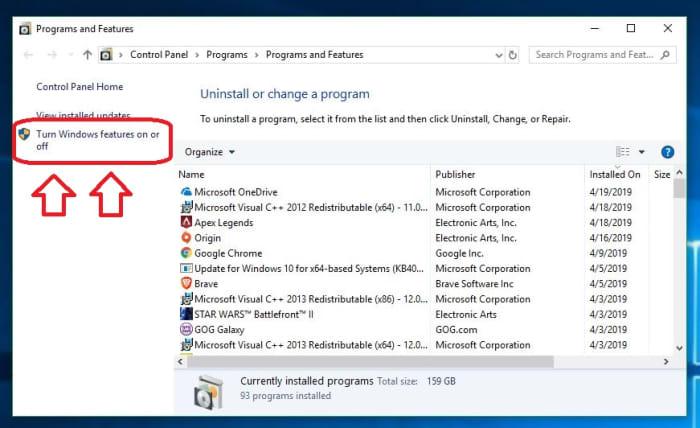Select the GOG Galaxy entry name
Image resolution: width=700 pixels, height=428 pixels.
219,330
